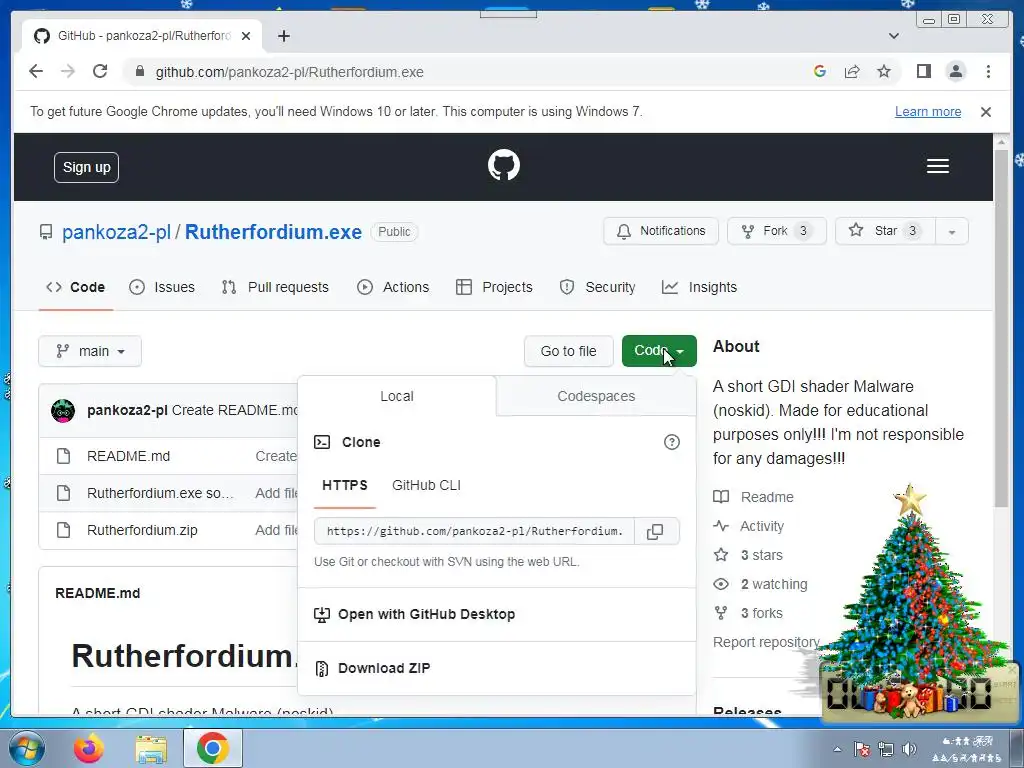
Task: Open clone help question-mark icon
Action: (x=671, y=442)
